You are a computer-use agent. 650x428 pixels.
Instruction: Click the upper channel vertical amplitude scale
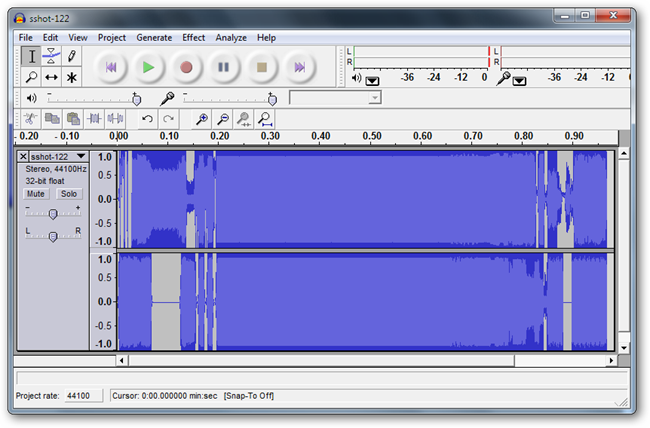[104, 199]
